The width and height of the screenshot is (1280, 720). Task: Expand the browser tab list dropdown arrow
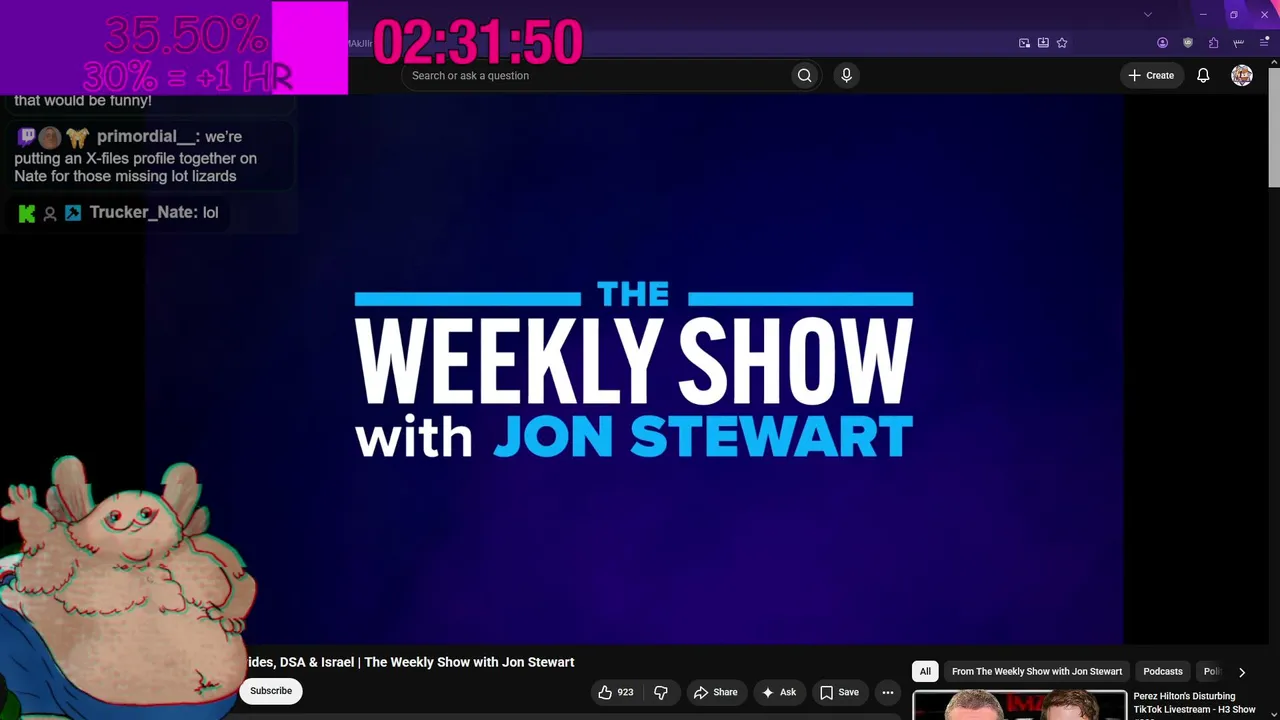click(1147, 14)
